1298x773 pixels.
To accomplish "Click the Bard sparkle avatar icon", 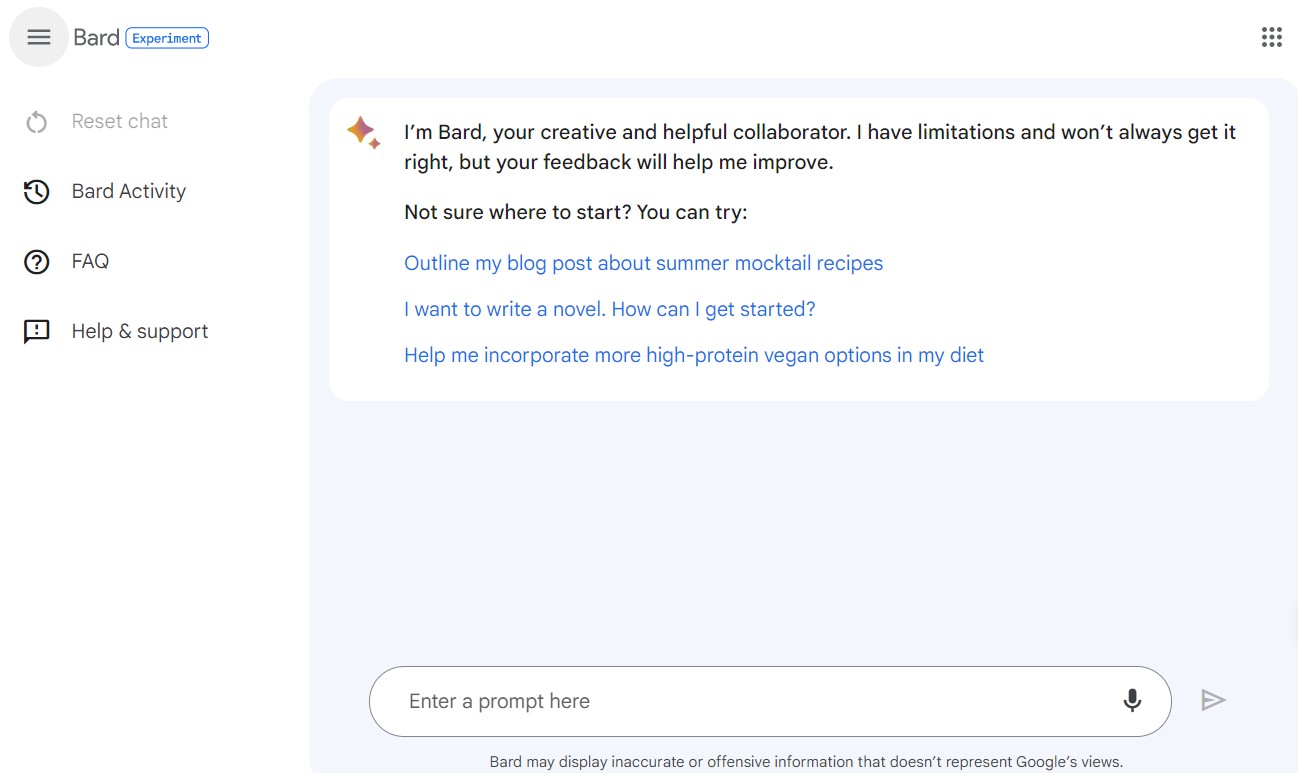I will coord(362,132).
